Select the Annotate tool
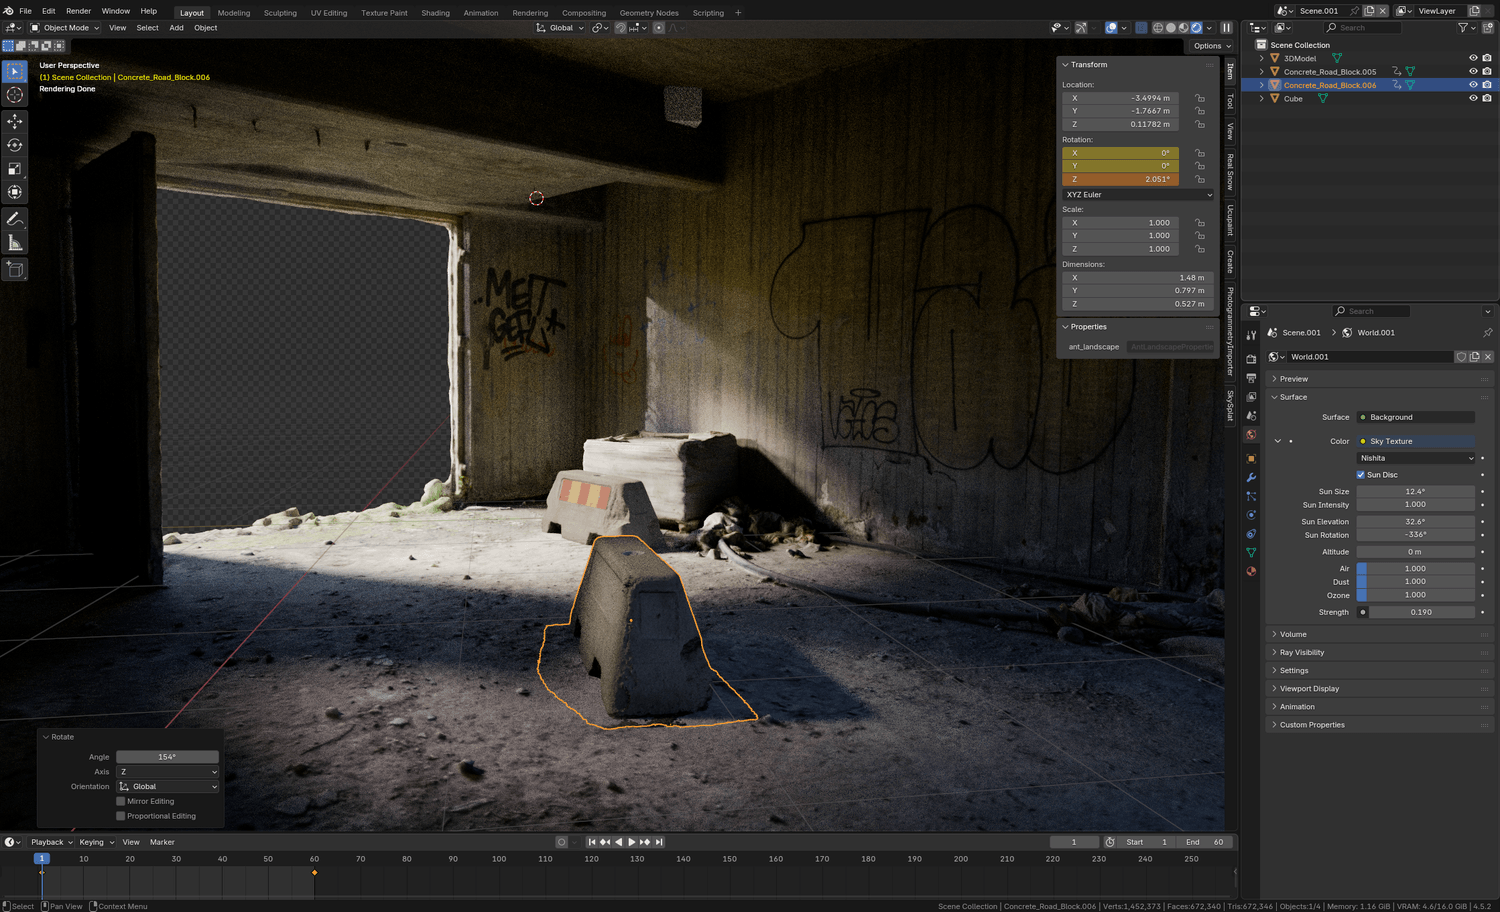 15,219
